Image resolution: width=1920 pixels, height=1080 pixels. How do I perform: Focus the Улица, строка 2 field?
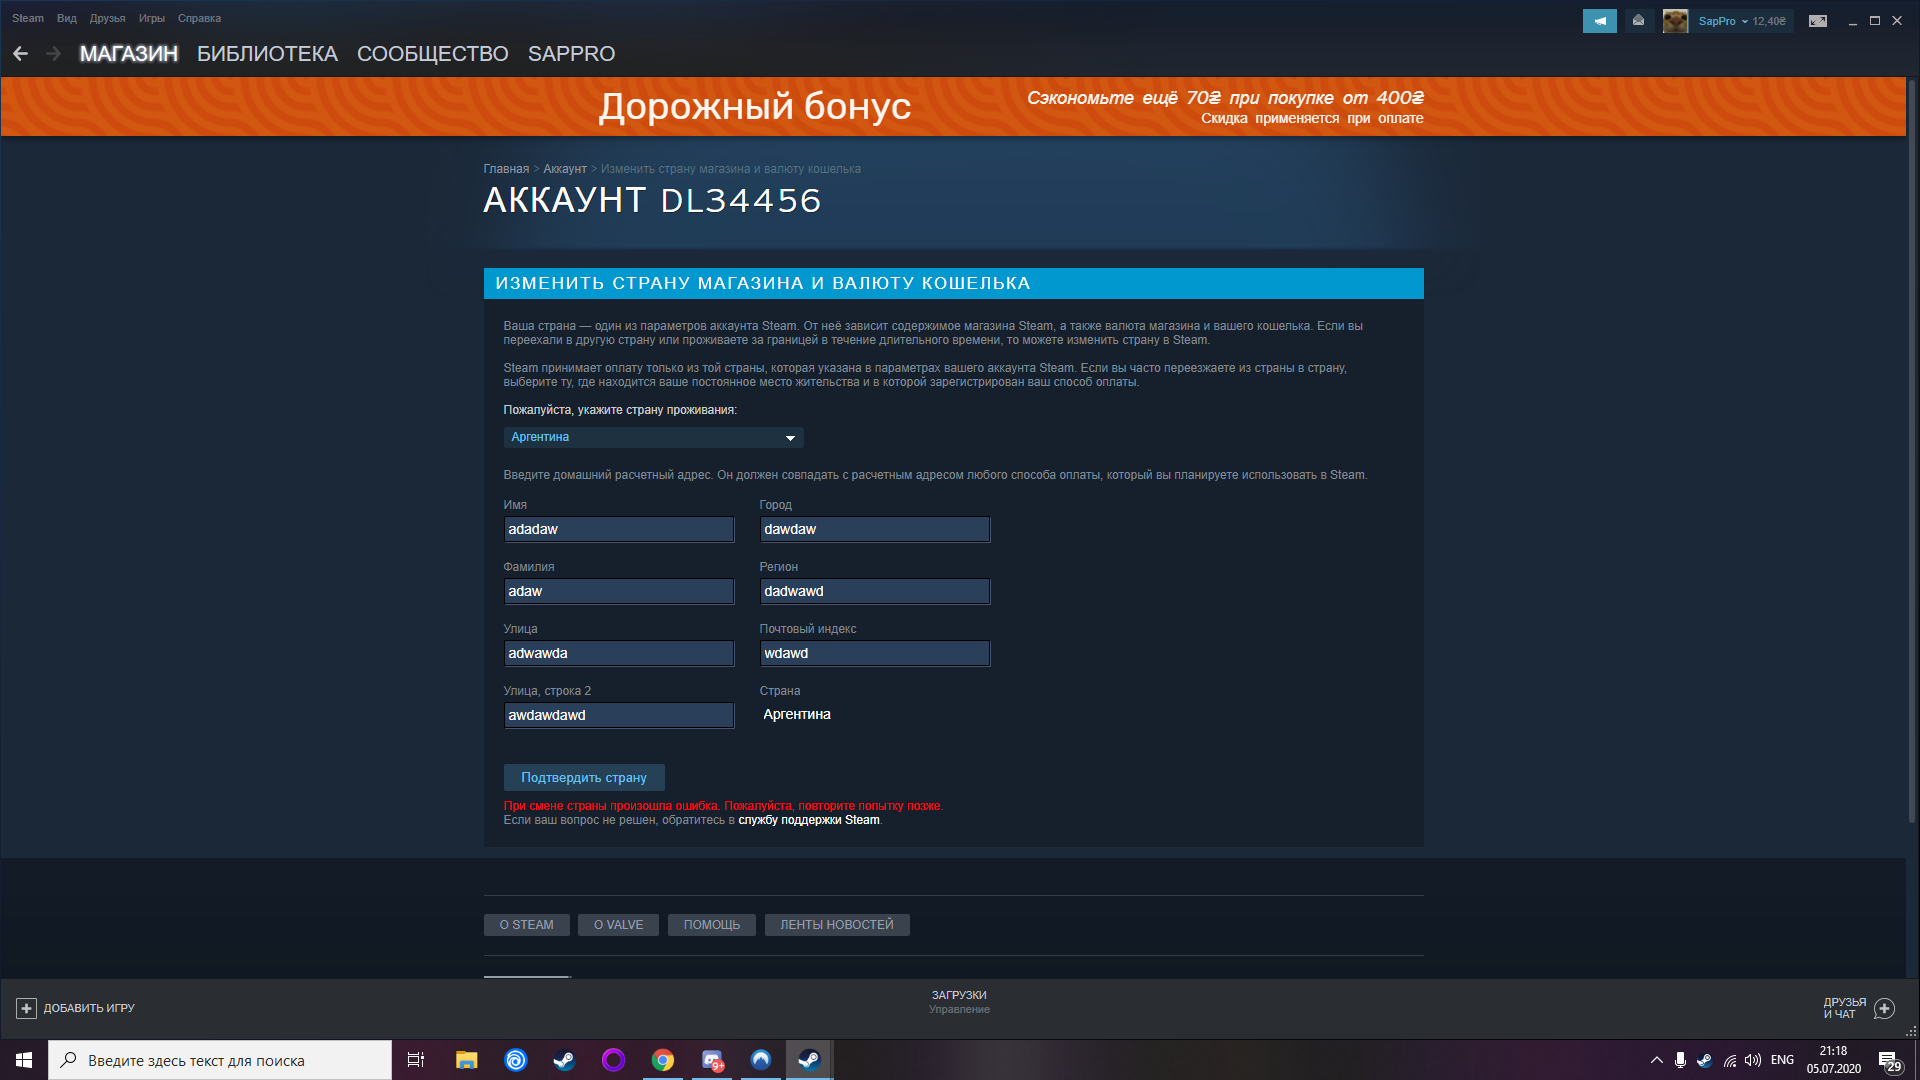click(619, 715)
